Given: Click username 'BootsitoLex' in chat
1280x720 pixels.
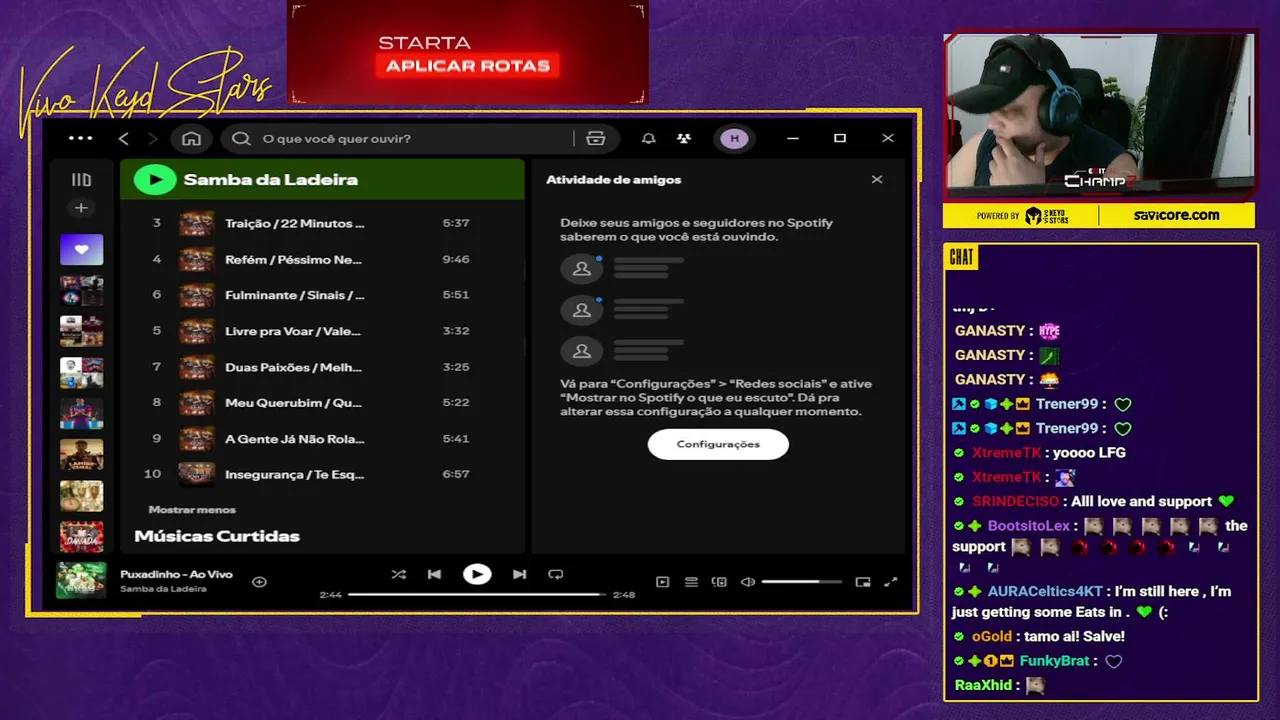Looking at the screenshot, I should point(1029,526).
